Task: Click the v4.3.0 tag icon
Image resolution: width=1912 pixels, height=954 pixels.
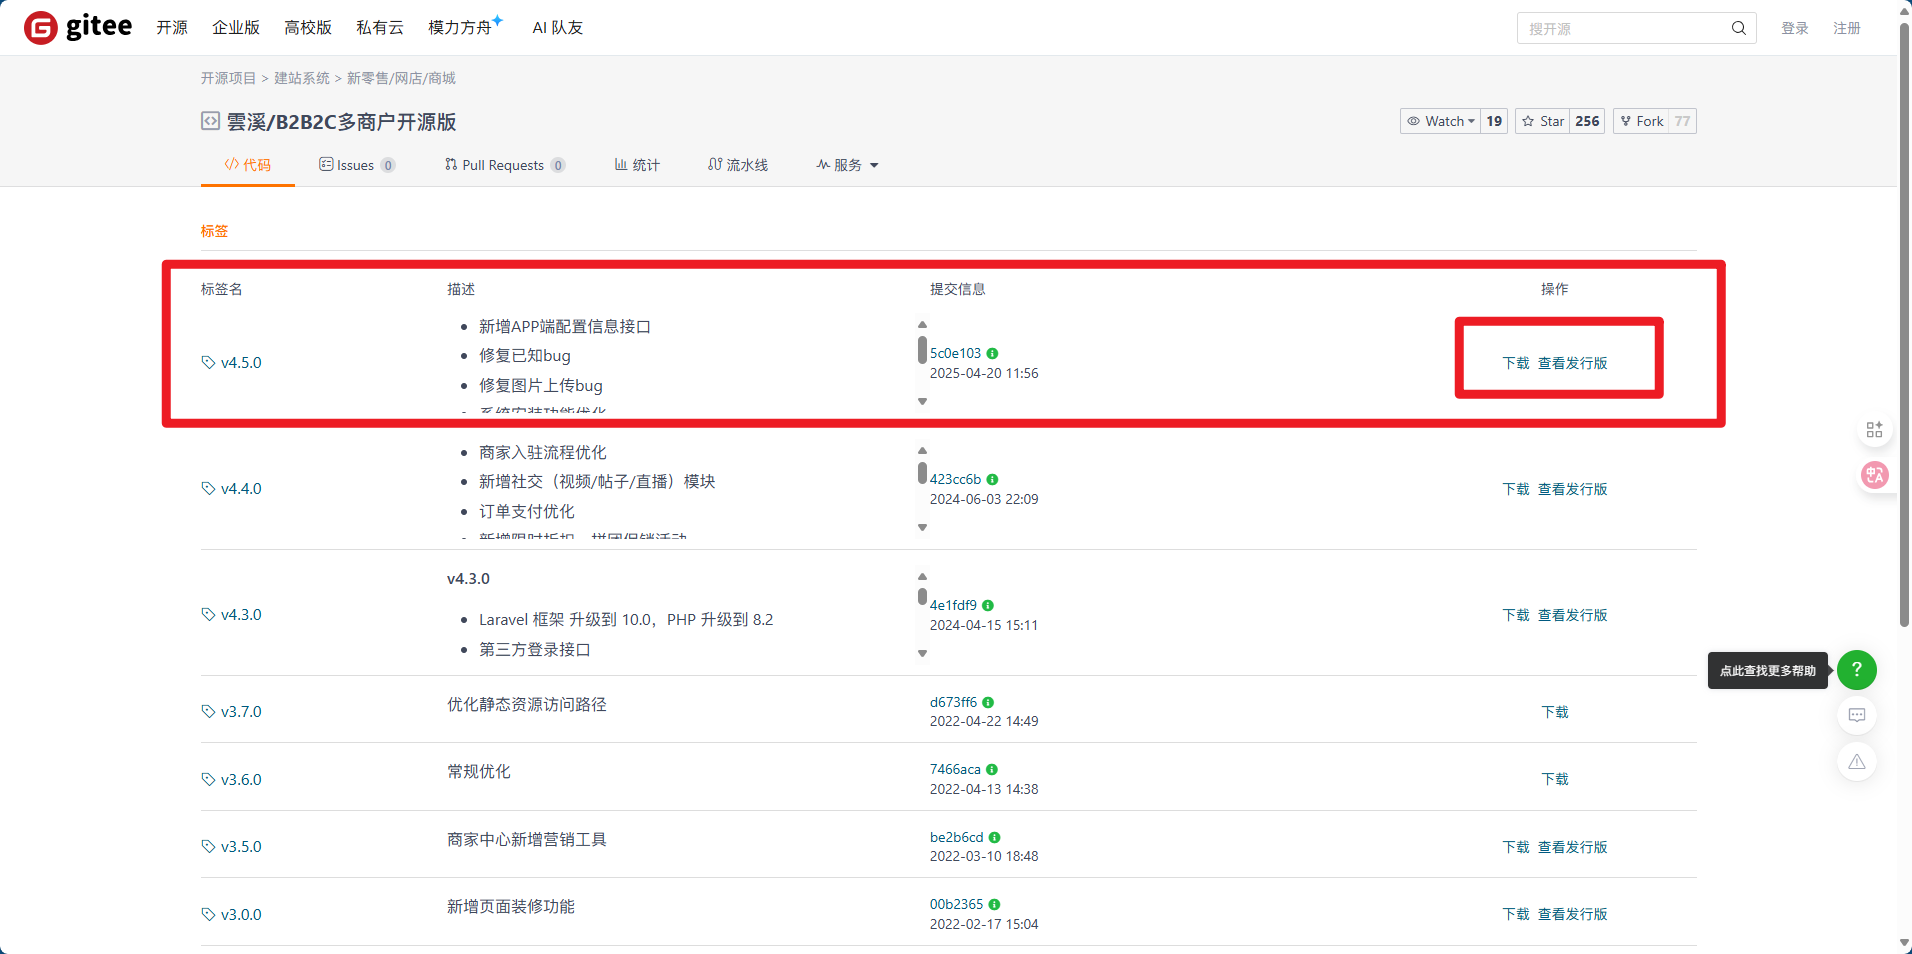Action: coord(208,614)
